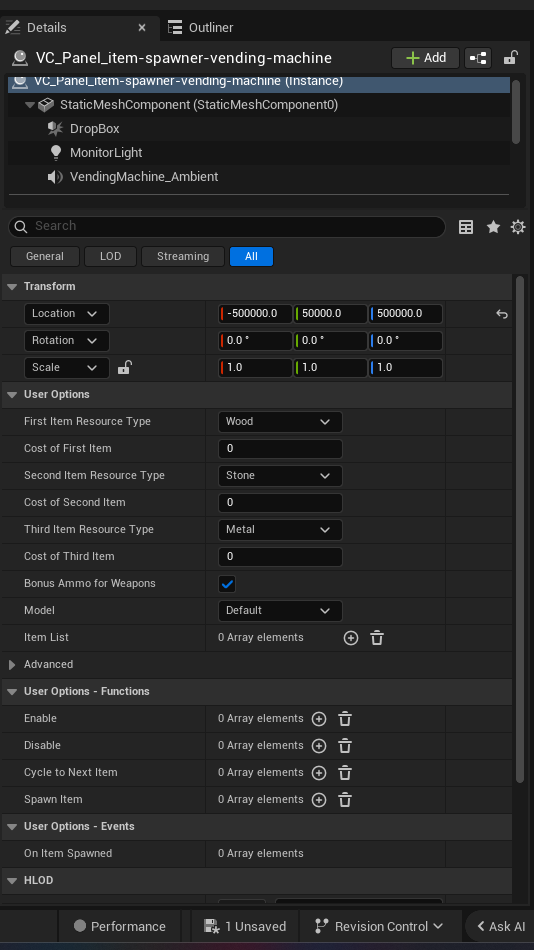Collapse the HLOD section
The height and width of the screenshot is (950, 534).
point(12,881)
